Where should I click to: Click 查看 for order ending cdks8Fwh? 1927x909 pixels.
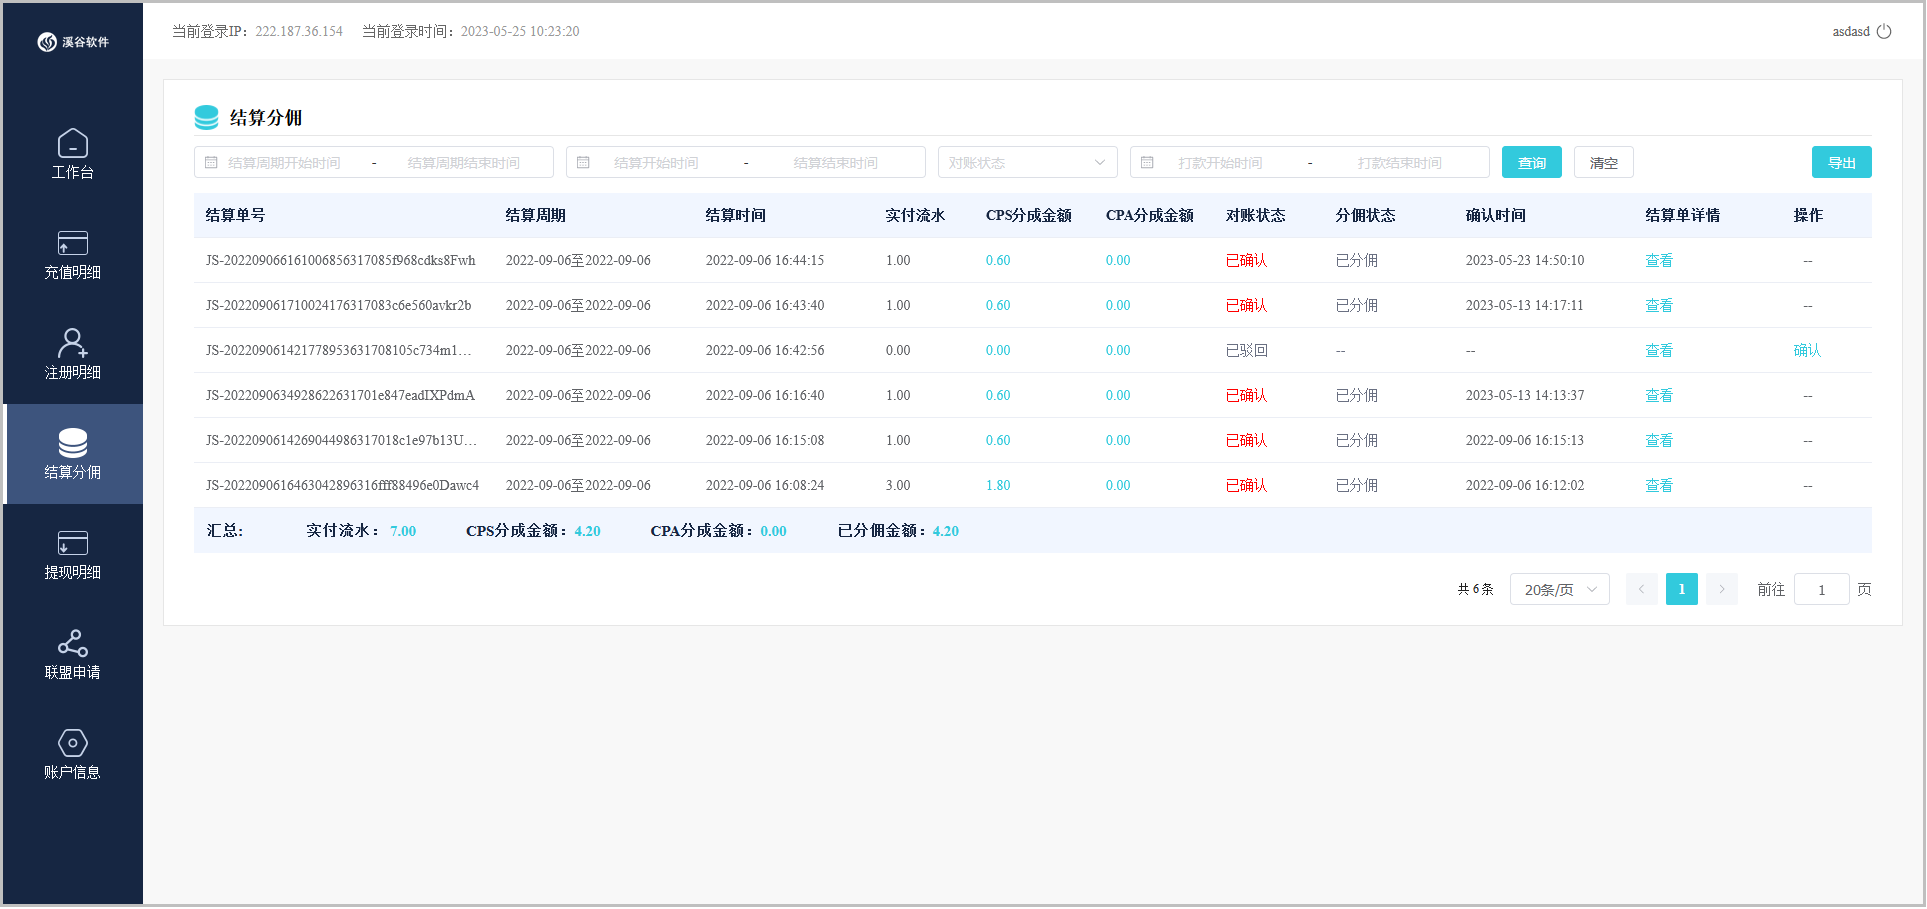1659,260
